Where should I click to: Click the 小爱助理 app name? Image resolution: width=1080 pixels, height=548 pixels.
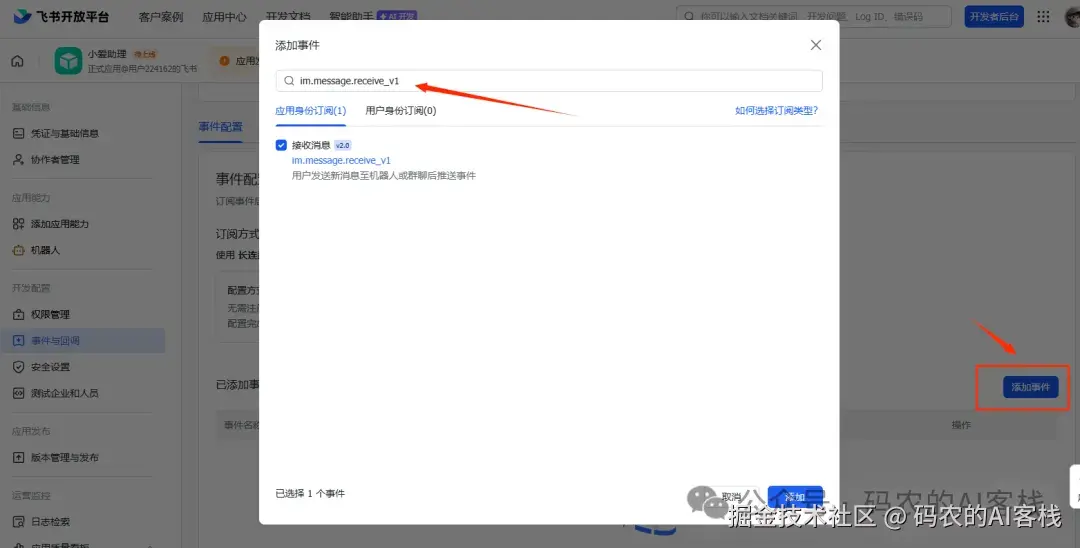pyautogui.click(x=107, y=54)
